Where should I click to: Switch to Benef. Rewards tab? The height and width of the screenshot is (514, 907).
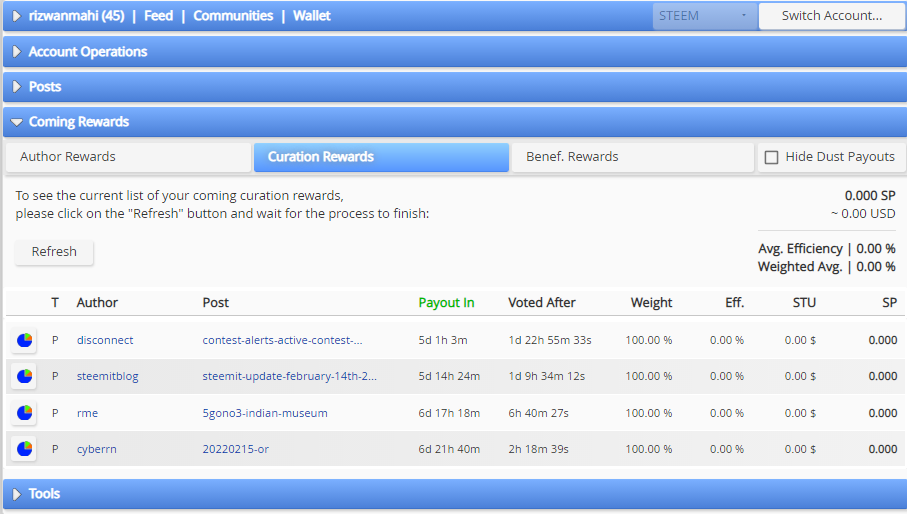pos(633,157)
